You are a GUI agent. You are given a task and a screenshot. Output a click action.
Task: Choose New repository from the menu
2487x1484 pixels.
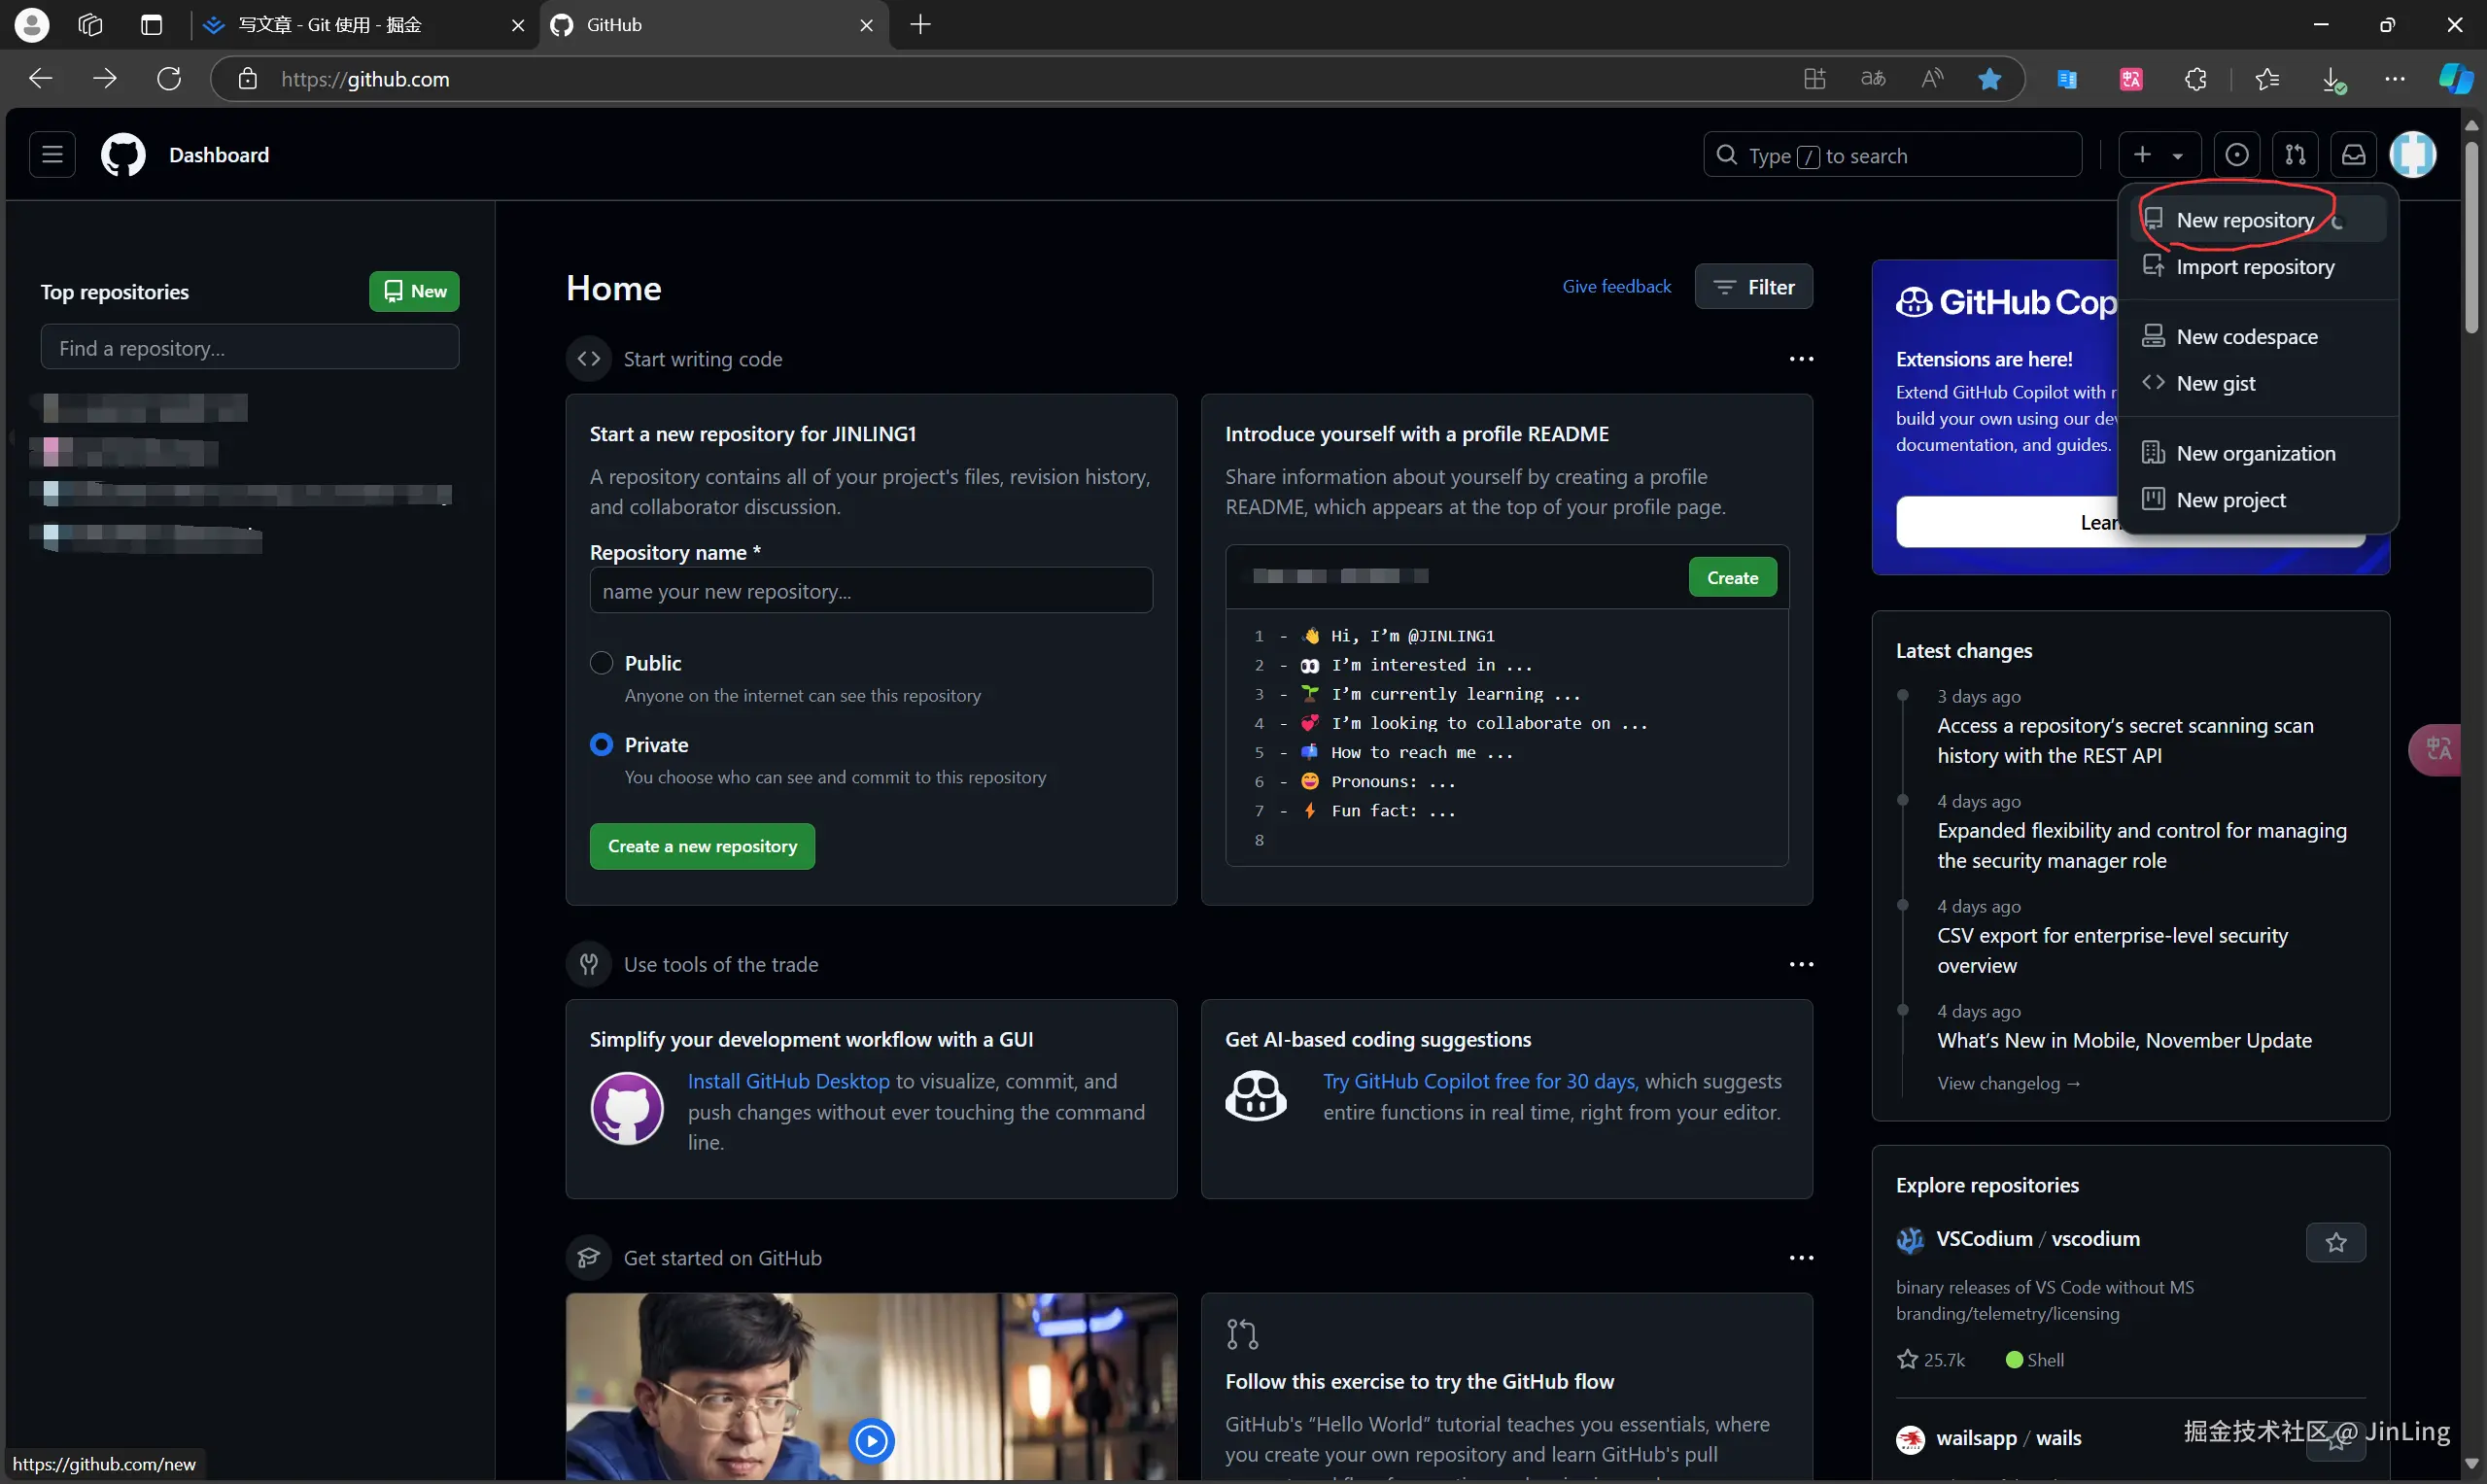click(2244, 220)
